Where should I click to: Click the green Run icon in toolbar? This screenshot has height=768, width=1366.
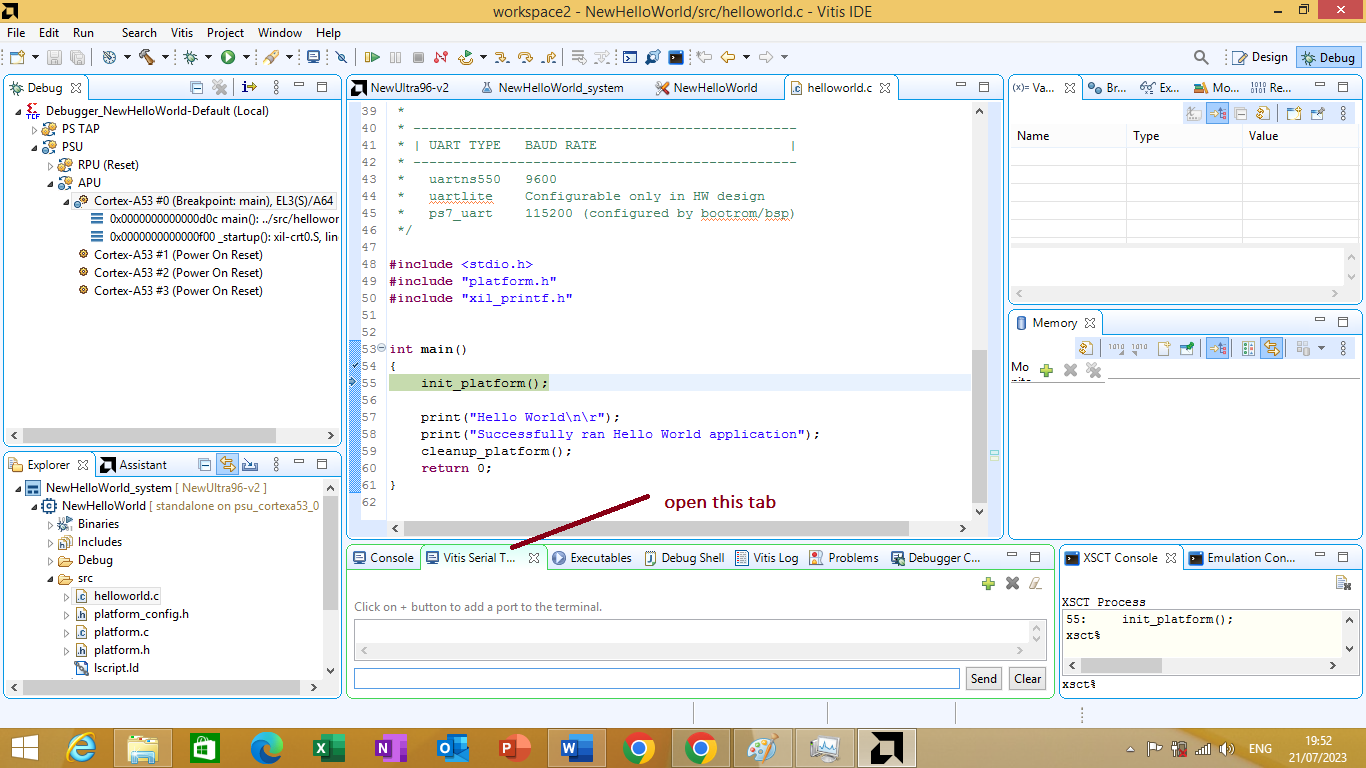tap(228, 57)
